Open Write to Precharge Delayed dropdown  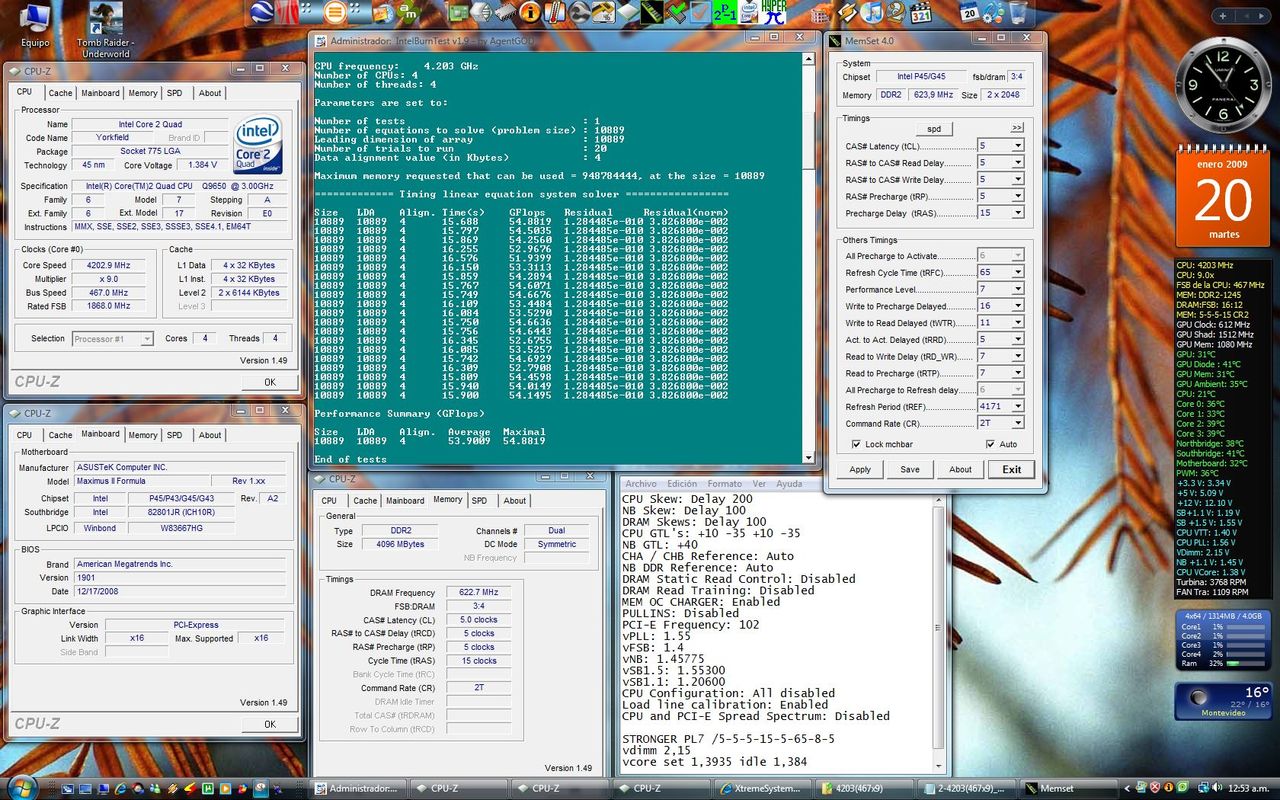pyautogui.click(x=1001, y=306)
